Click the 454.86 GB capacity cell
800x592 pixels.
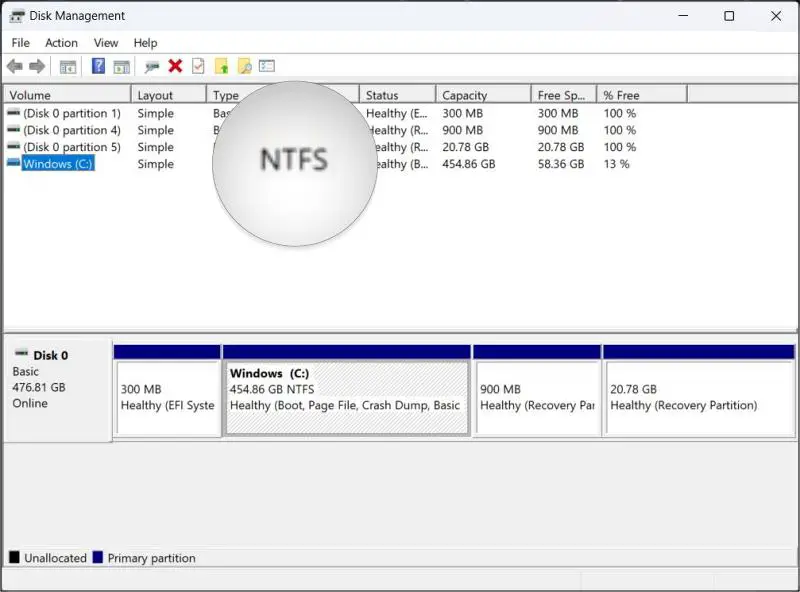pyautogui.click(x=468, y=164)
